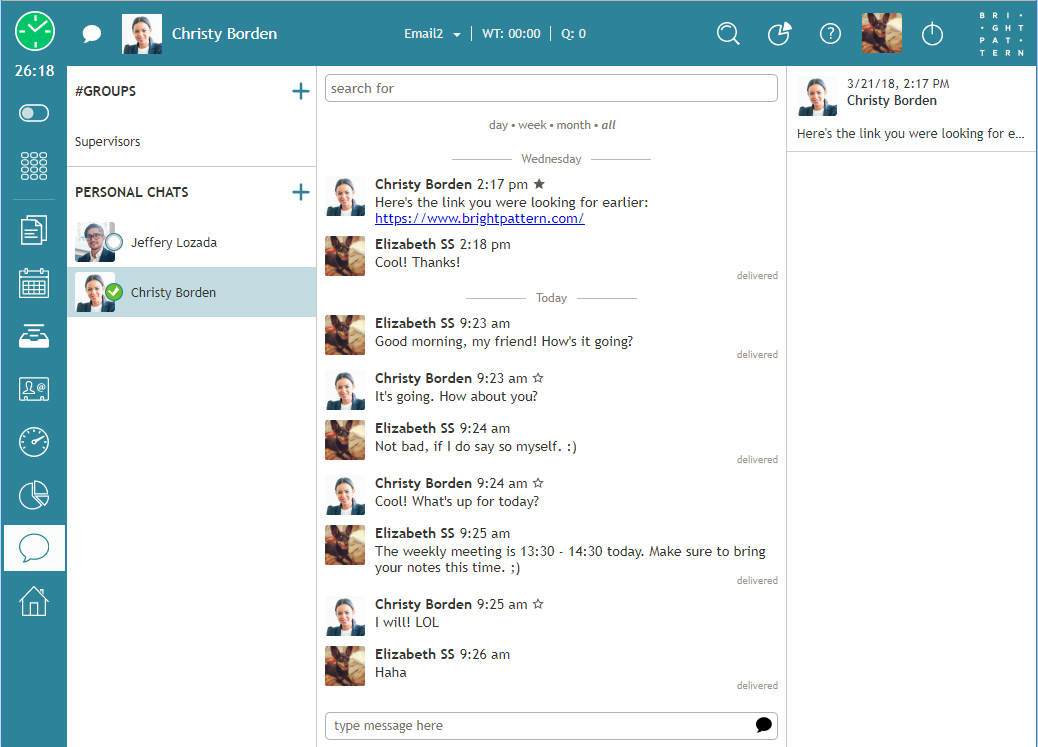
Task: Show all chat history
Action: (608, 124)
